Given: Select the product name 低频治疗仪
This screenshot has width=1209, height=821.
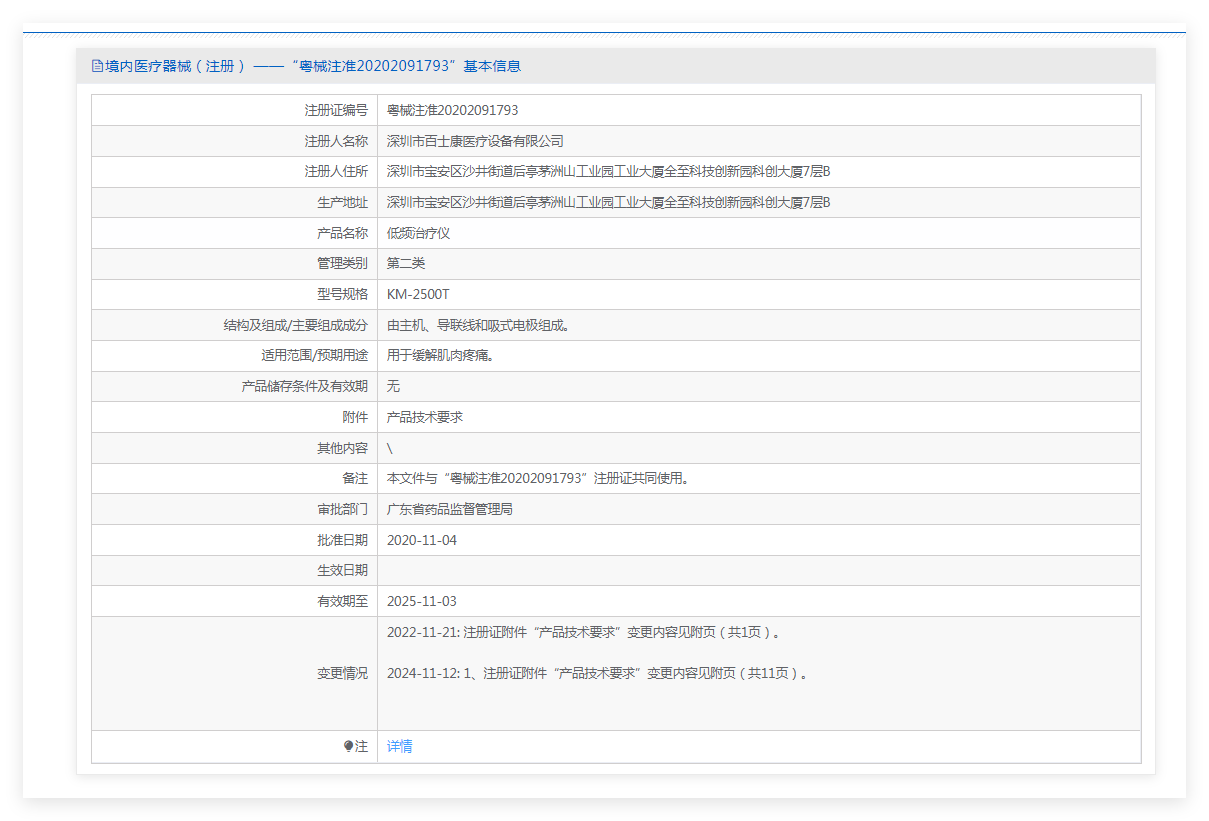Looking at the screenshot, I should (x=419, y=233).
